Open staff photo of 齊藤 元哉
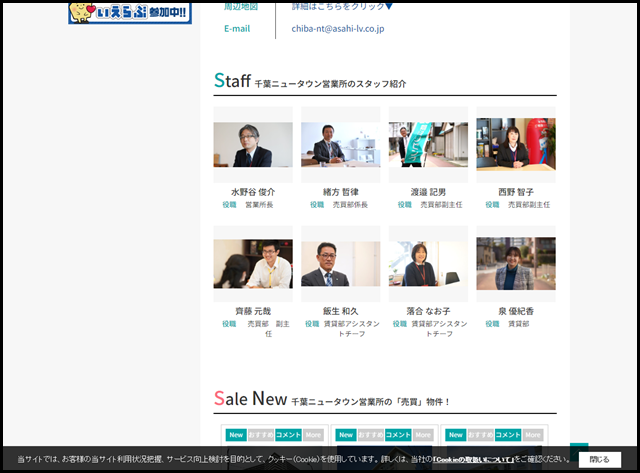Image resolution: width=640 pixels, height=473 pixels. (253, 264)
